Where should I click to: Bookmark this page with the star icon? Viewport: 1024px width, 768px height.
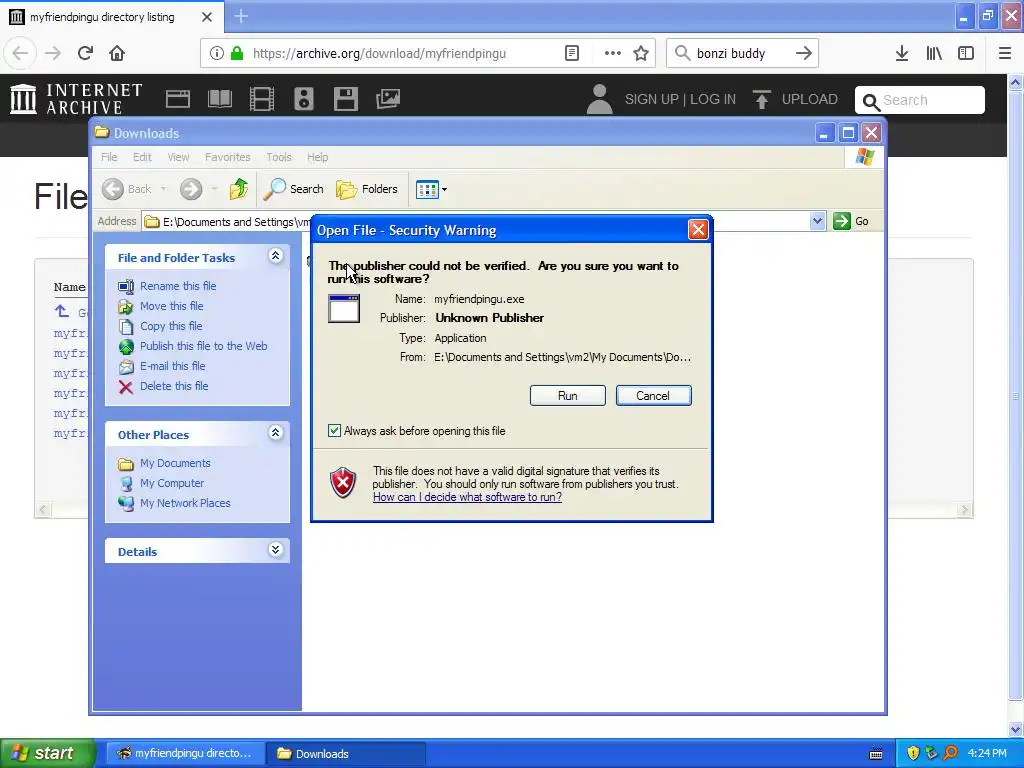[641, 54]
